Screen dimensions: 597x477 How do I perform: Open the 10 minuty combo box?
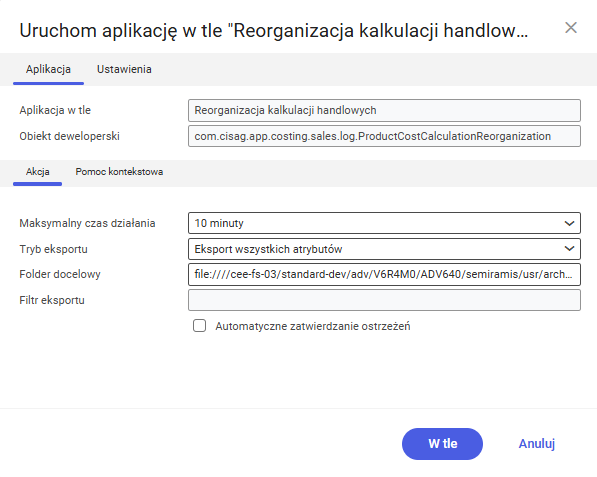coord(384,223)
